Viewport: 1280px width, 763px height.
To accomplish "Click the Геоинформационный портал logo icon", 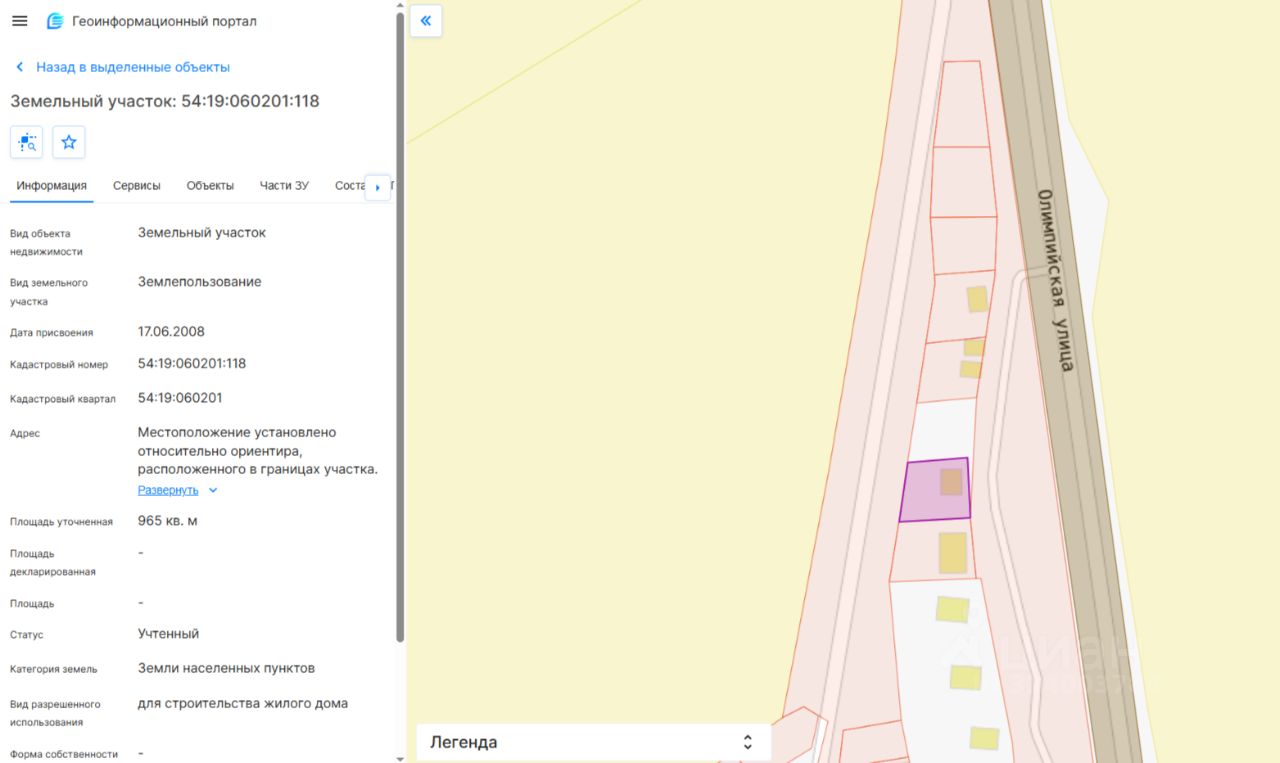I will pos(55,21).
